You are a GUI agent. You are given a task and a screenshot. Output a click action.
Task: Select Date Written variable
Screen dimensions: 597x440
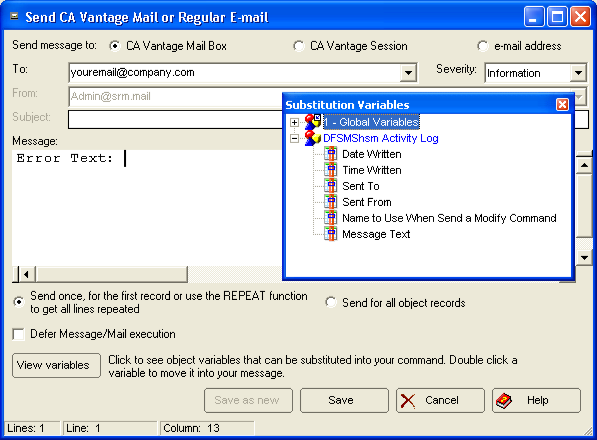(372, 154)
